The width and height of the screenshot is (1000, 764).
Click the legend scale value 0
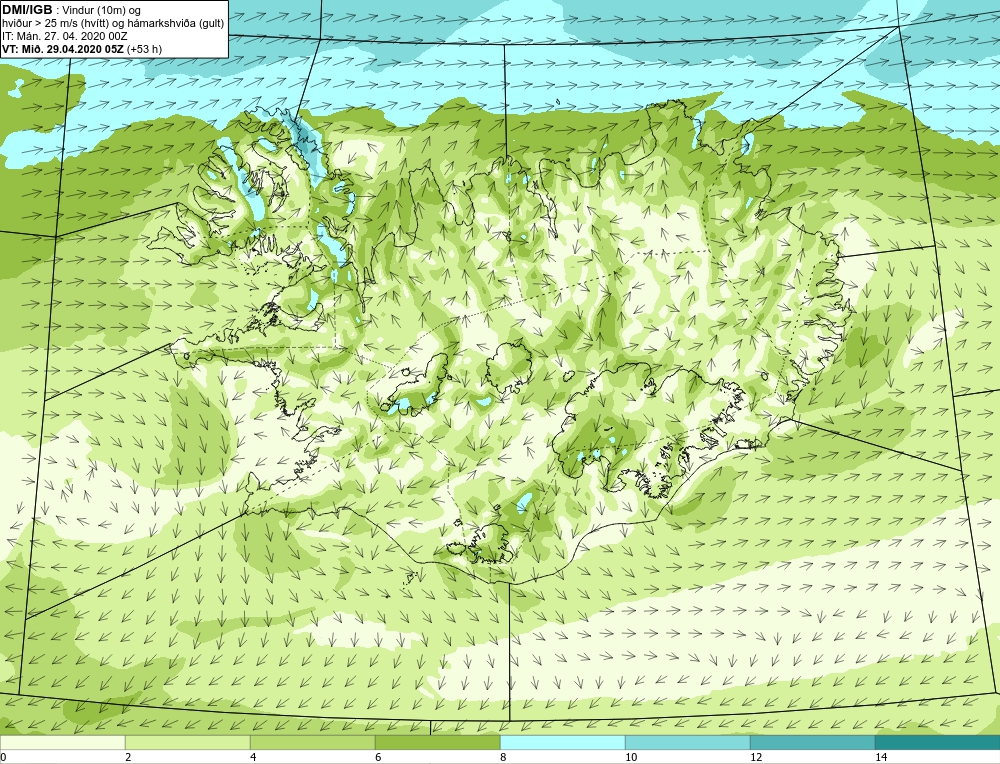pos(3,757)
